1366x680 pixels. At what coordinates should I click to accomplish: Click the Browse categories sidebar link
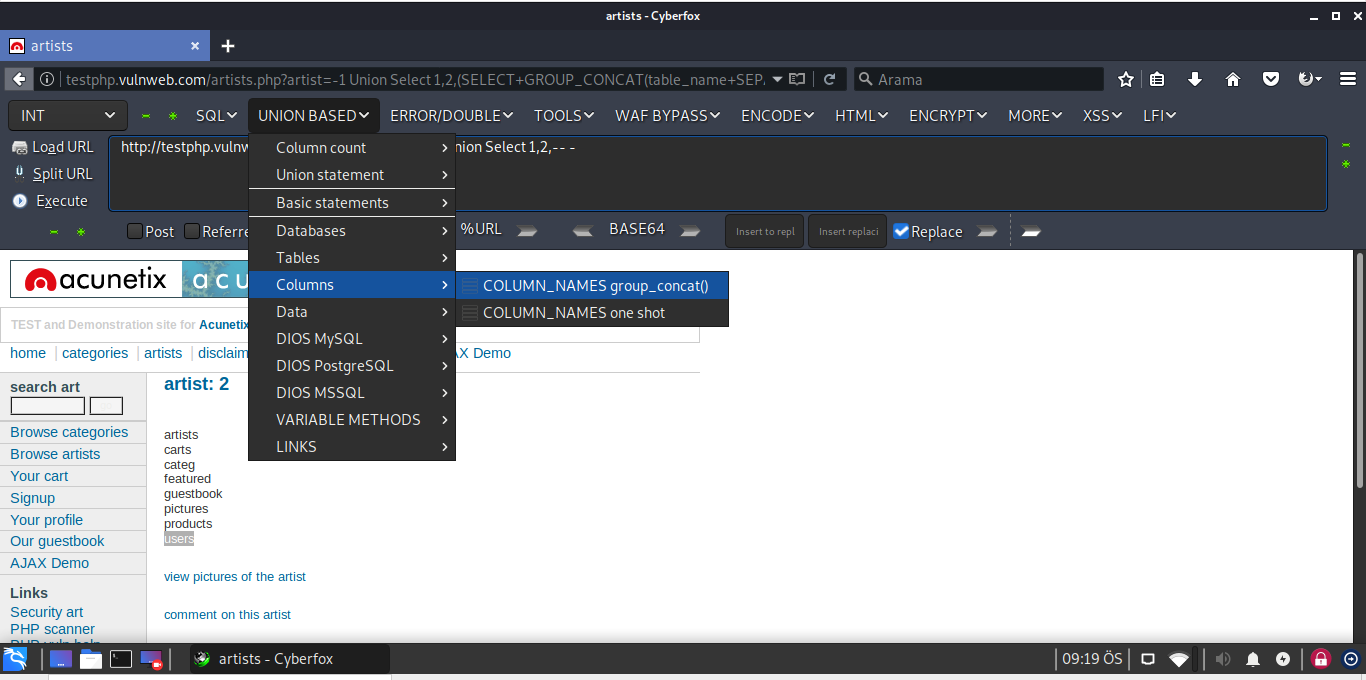tap(69, 432)
